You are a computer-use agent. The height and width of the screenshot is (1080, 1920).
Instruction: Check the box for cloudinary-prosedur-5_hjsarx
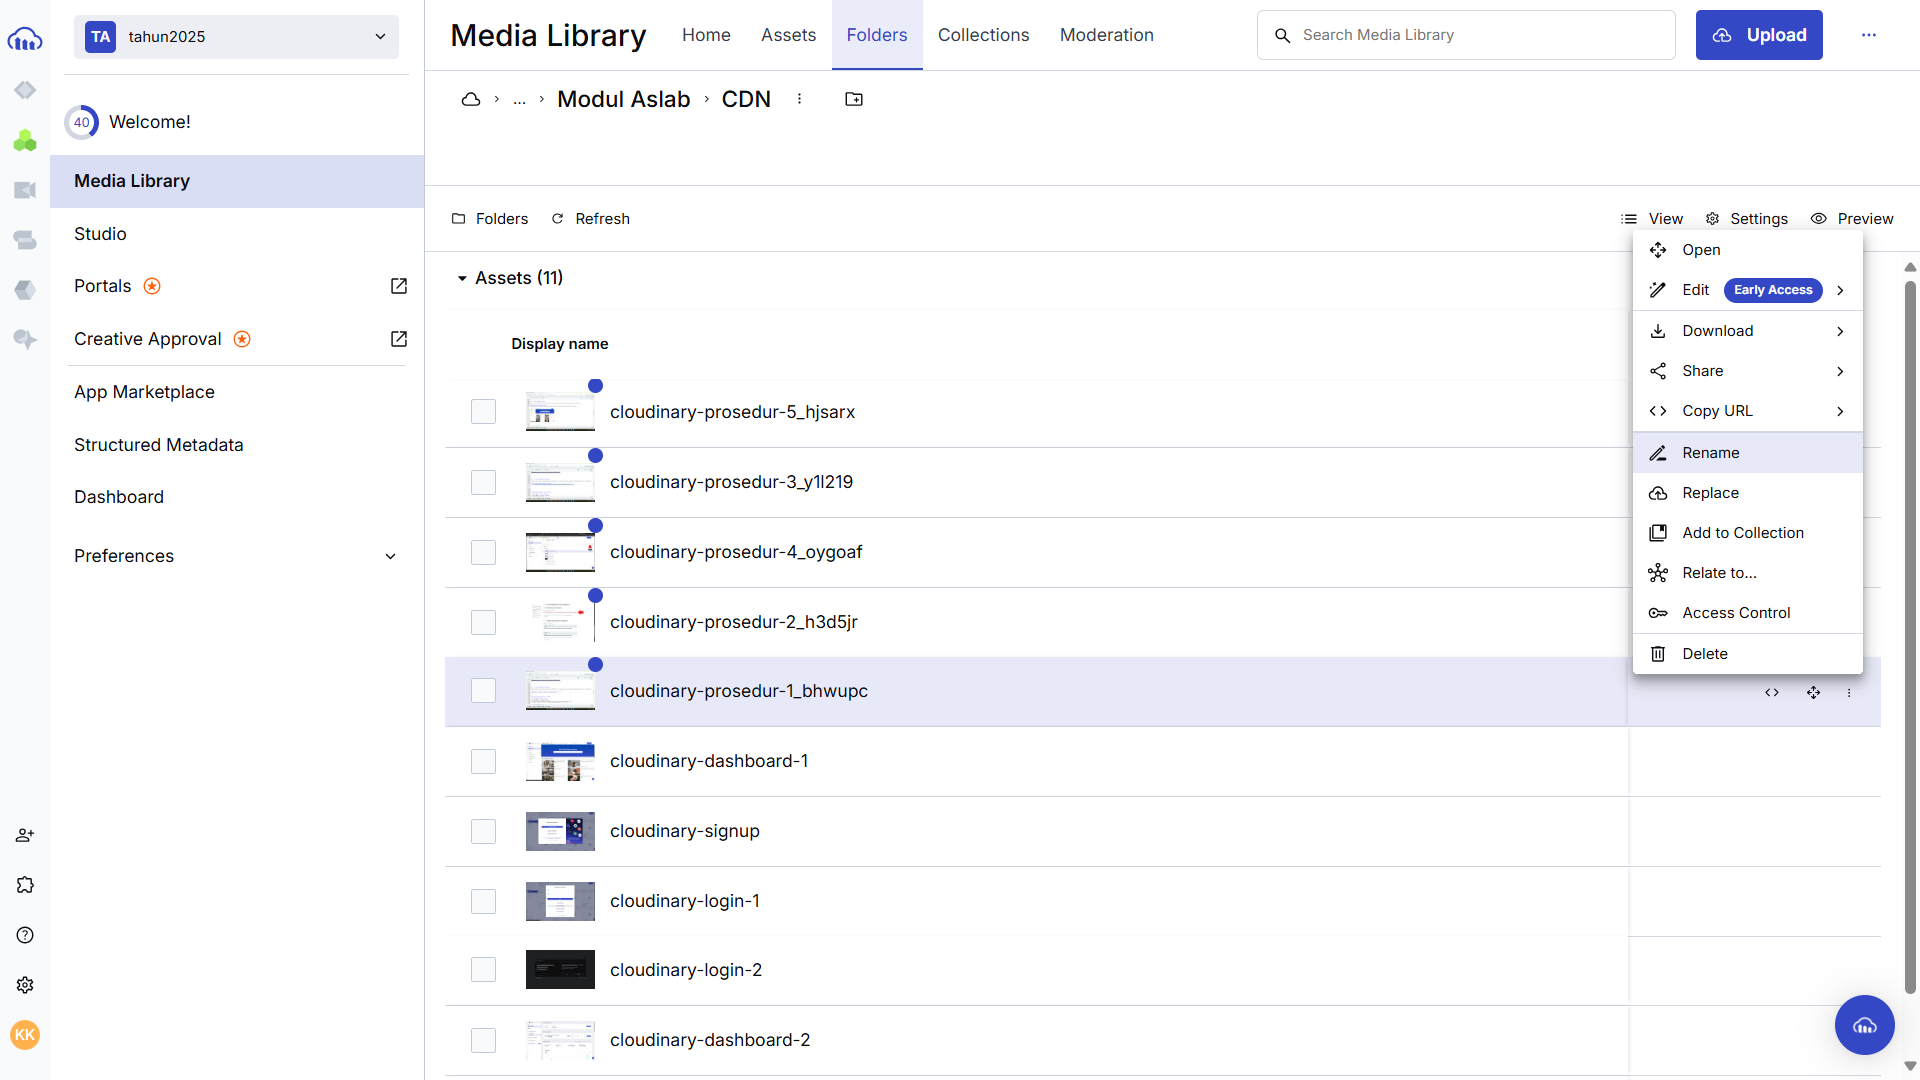pyautogui.click(x=483, y=412)
